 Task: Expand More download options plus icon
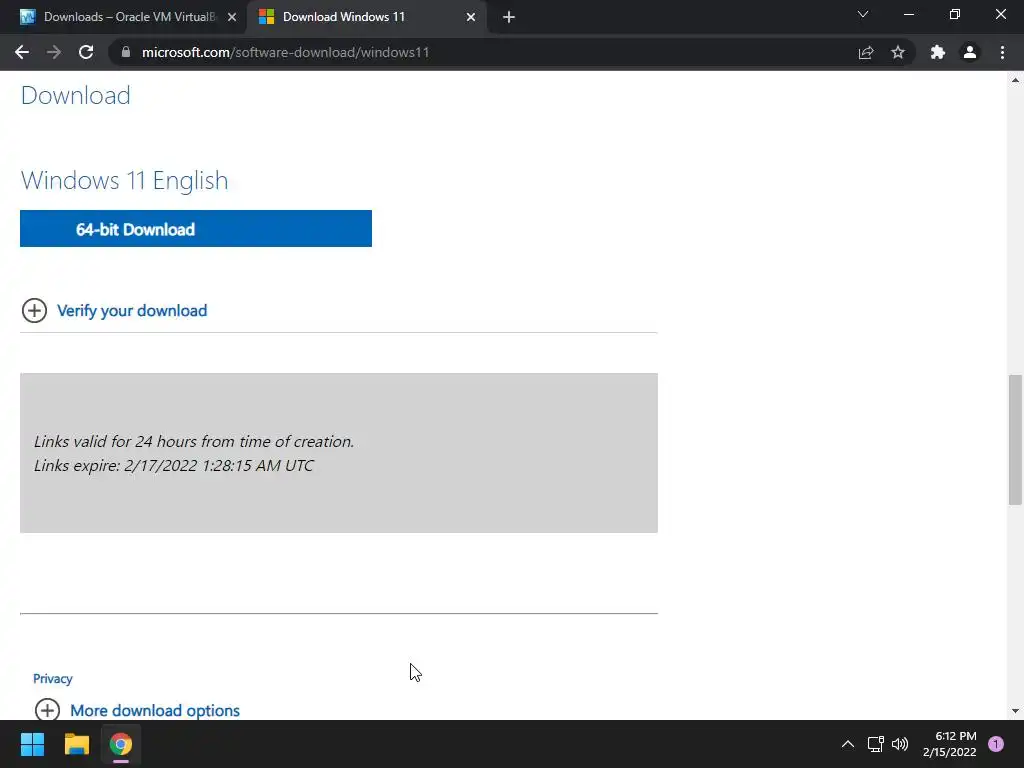point(47,710)
